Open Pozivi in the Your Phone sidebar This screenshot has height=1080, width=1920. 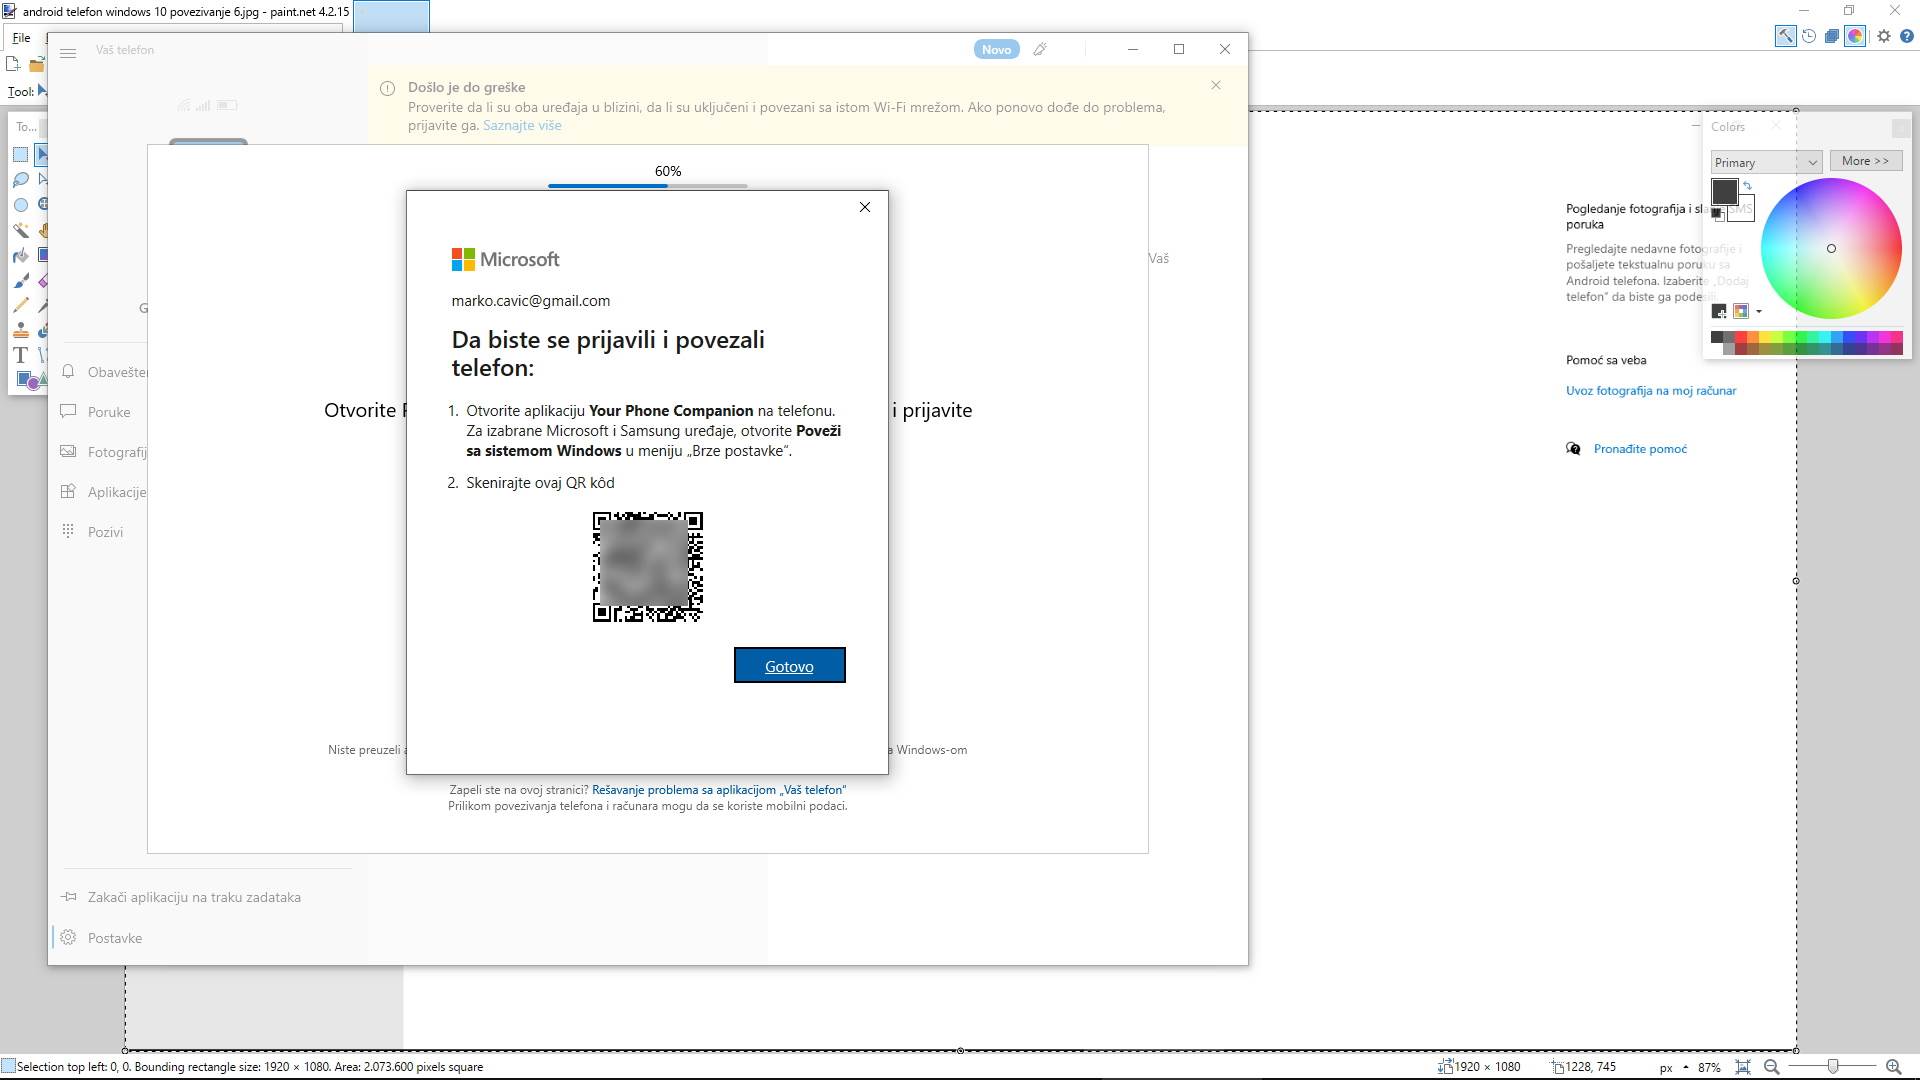(x=106, y=531)
